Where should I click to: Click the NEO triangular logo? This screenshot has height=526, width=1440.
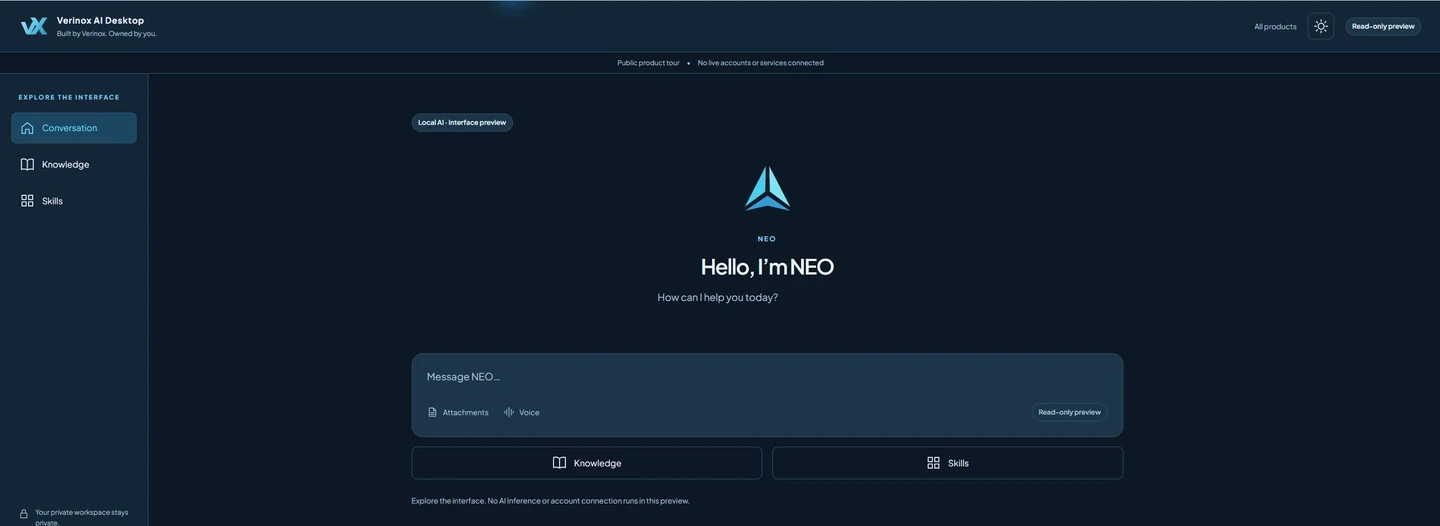pos(767,188)
